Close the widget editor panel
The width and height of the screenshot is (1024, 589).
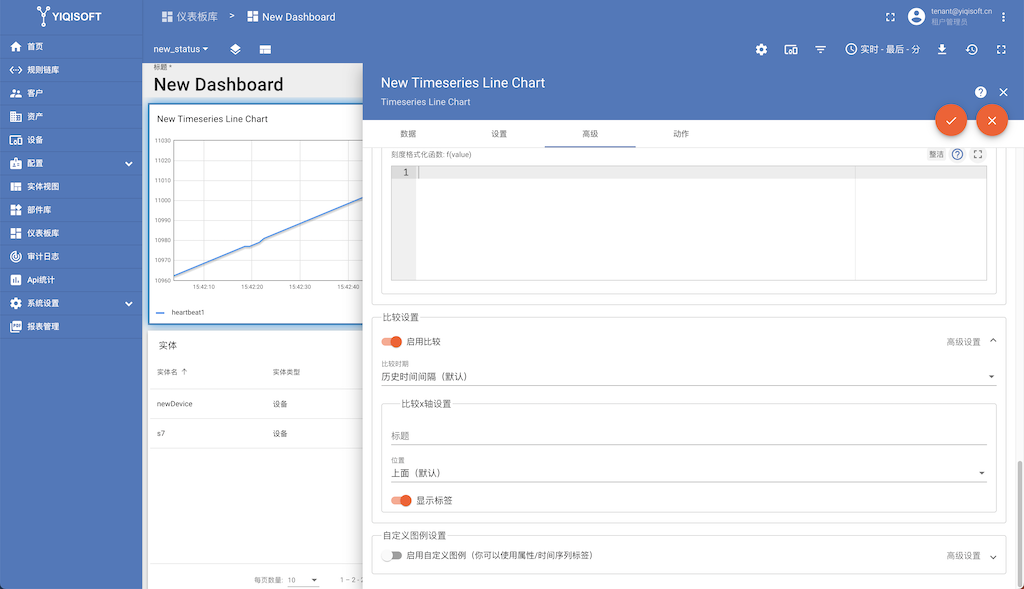point(1004,92)
